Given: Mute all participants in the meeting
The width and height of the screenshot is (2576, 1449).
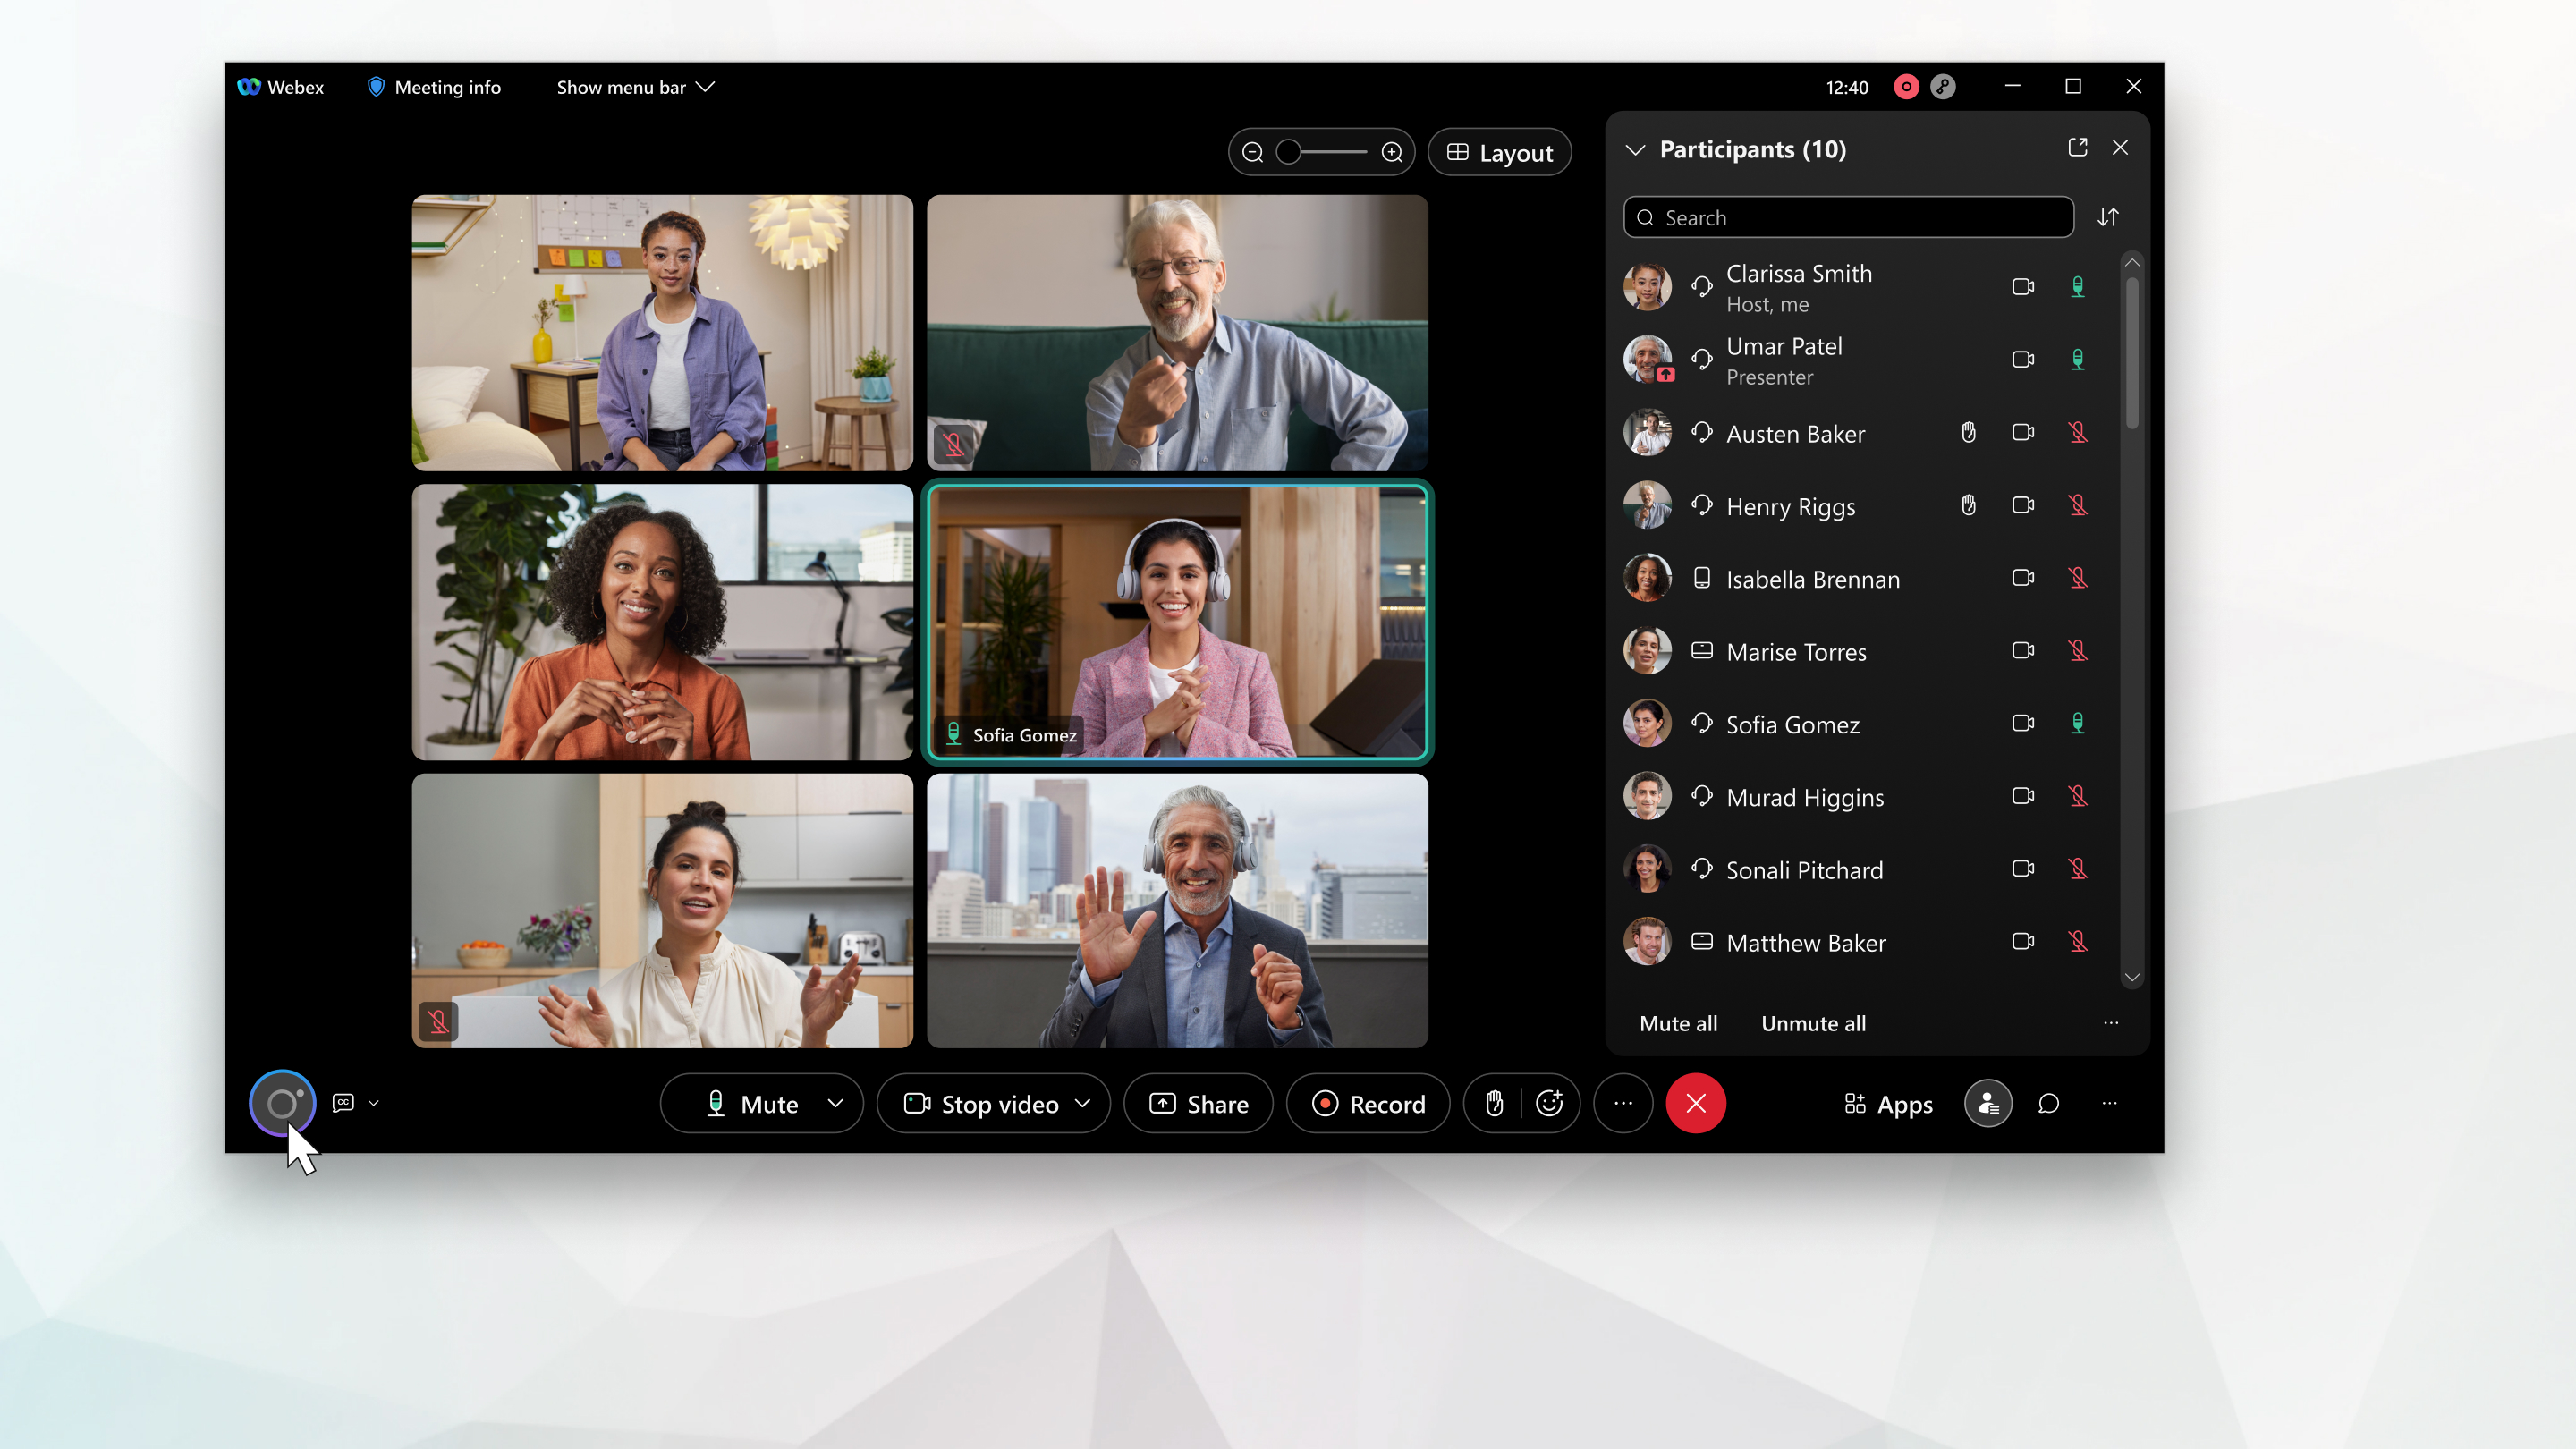Looking at the screenshot, I should (x=1677, y=1022).
